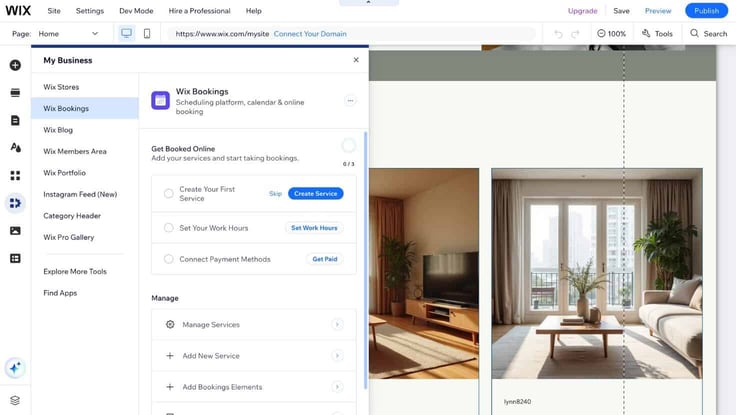This screenshot has height=415, width=736.
Task: Switch to desktop view icon
Action: (x=126, y=33)
